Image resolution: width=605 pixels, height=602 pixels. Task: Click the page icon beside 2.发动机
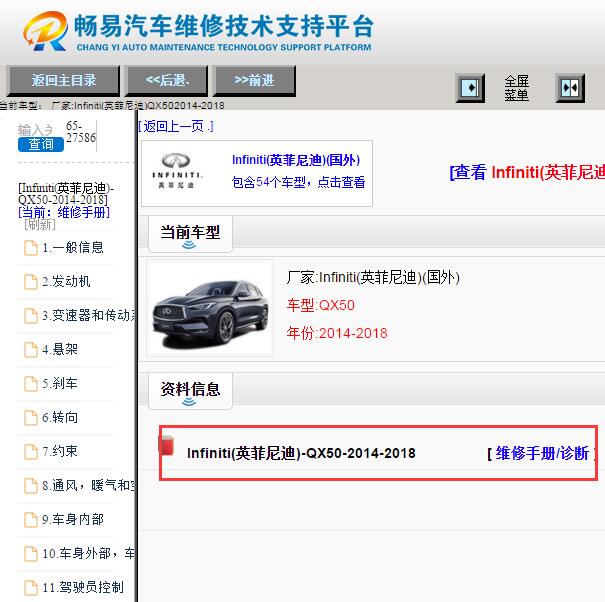(31, 282)
